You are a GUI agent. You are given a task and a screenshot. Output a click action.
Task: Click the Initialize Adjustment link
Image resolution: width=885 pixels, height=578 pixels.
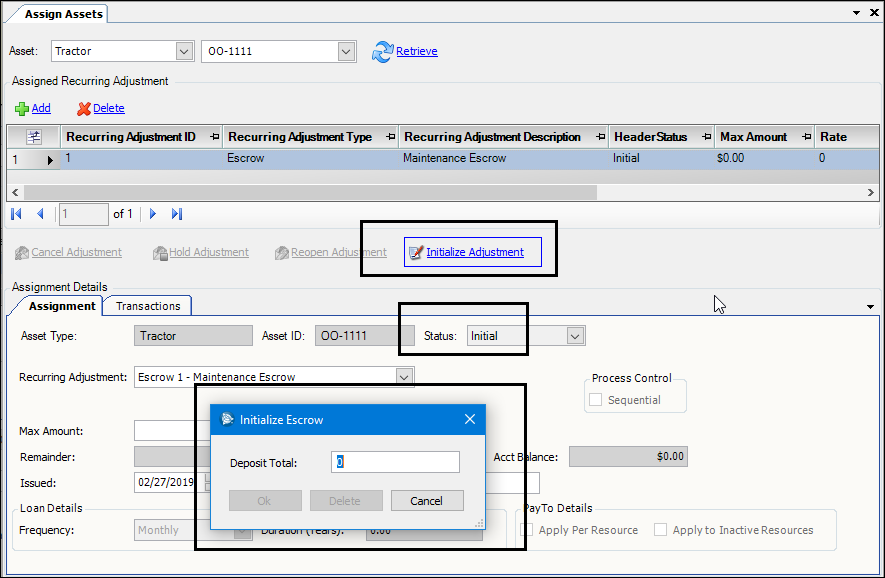coord(475,252)
